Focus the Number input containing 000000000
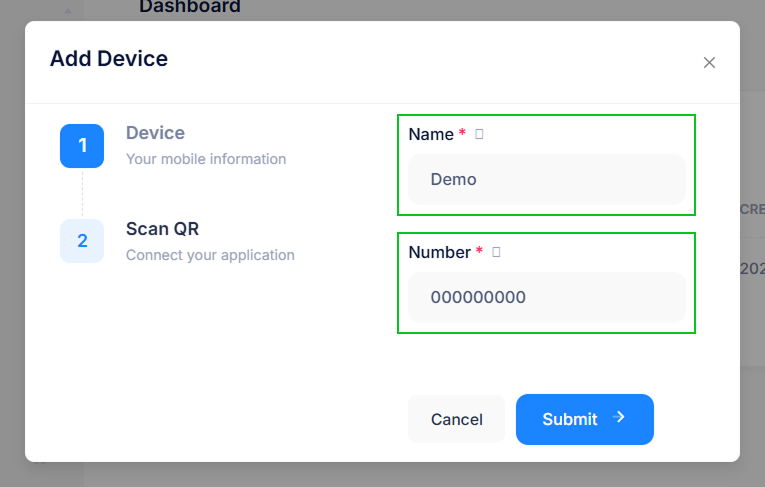The width and height of the screenshot is (765, 487). tap(546, 297)
